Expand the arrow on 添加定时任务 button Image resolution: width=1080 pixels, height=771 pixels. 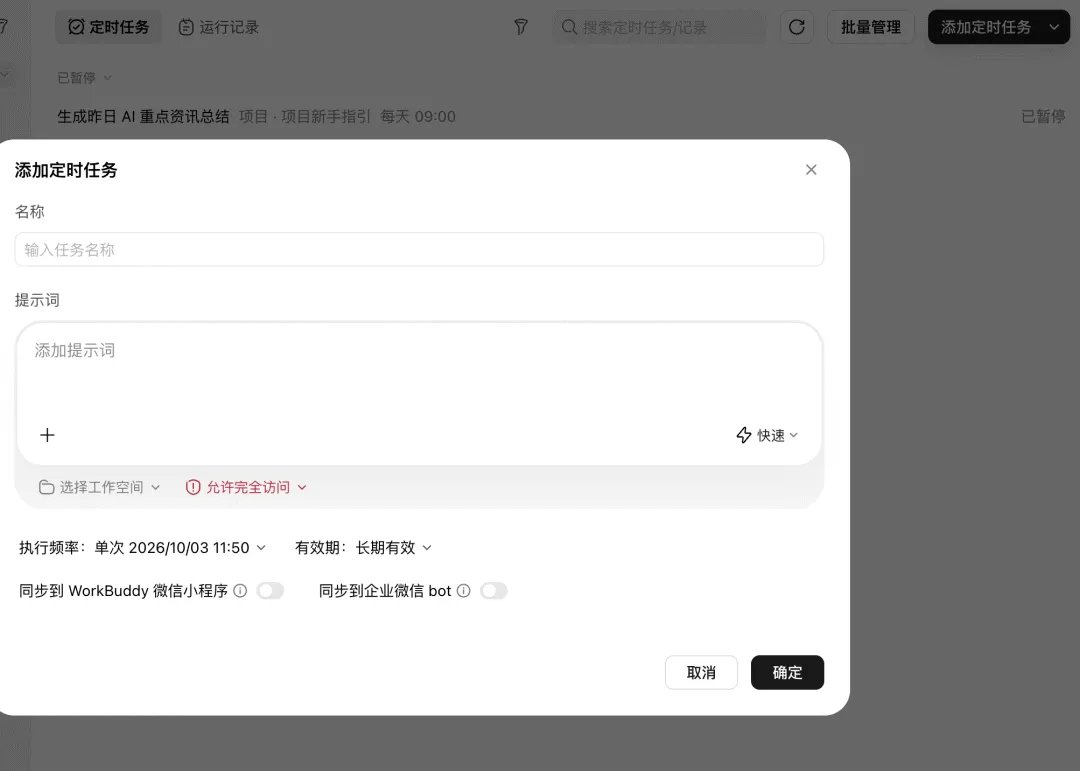[x=1054, y=27]
